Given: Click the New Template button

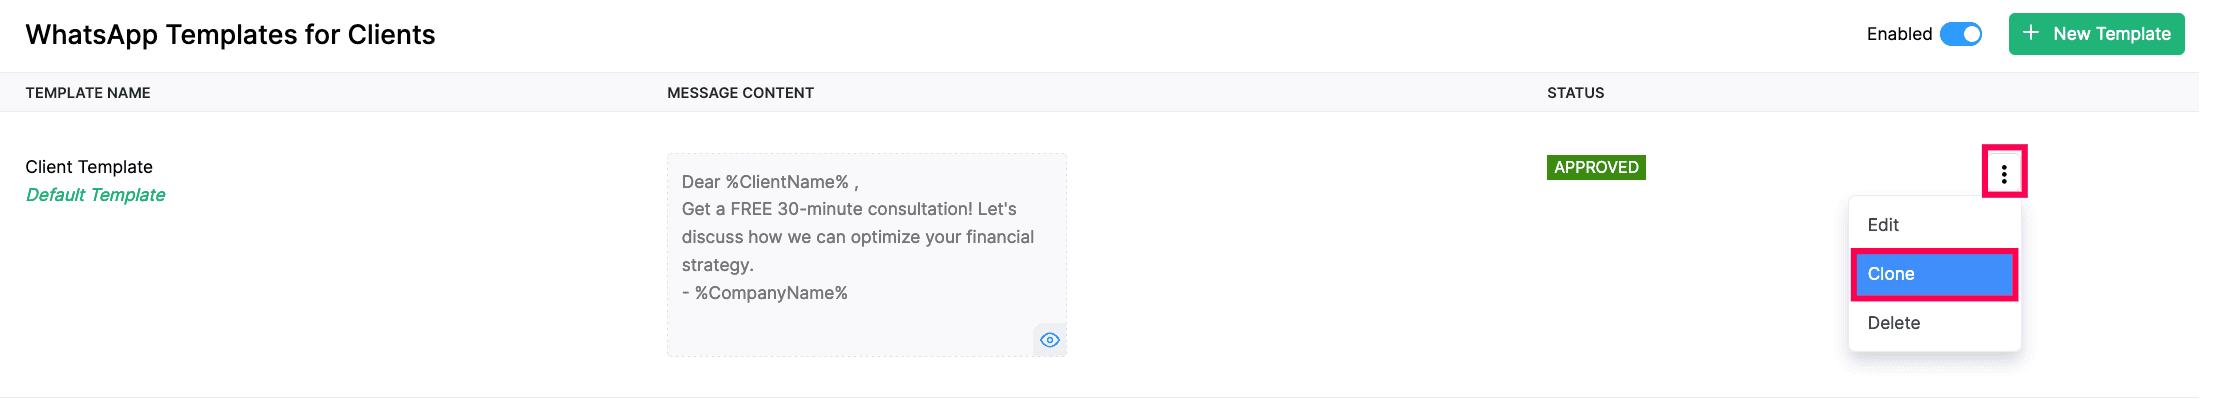Looking at the screenshot, I should tap(2096, 34).
